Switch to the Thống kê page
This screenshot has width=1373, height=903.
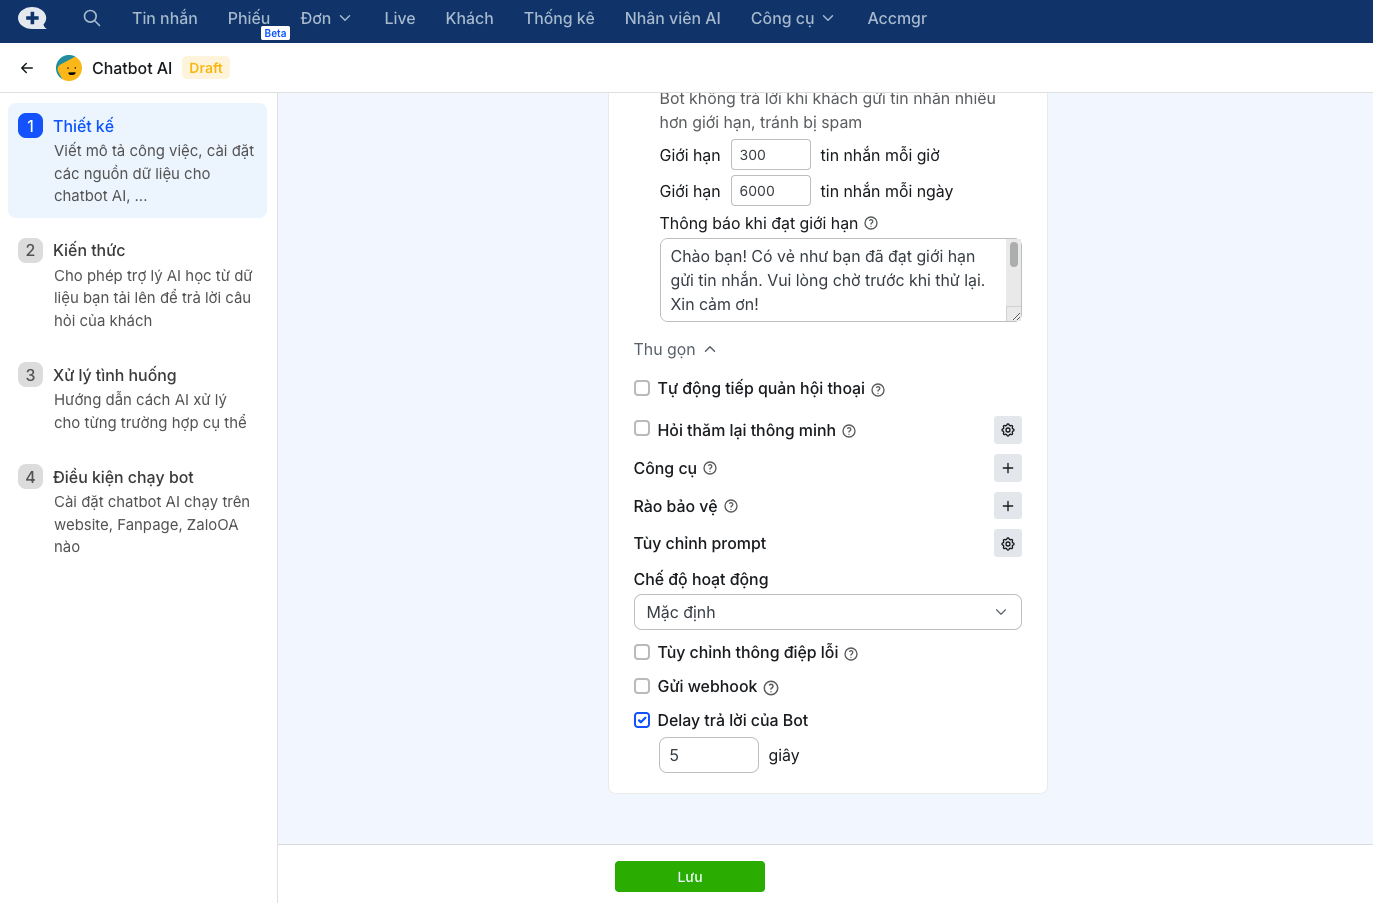coord(558,18)
